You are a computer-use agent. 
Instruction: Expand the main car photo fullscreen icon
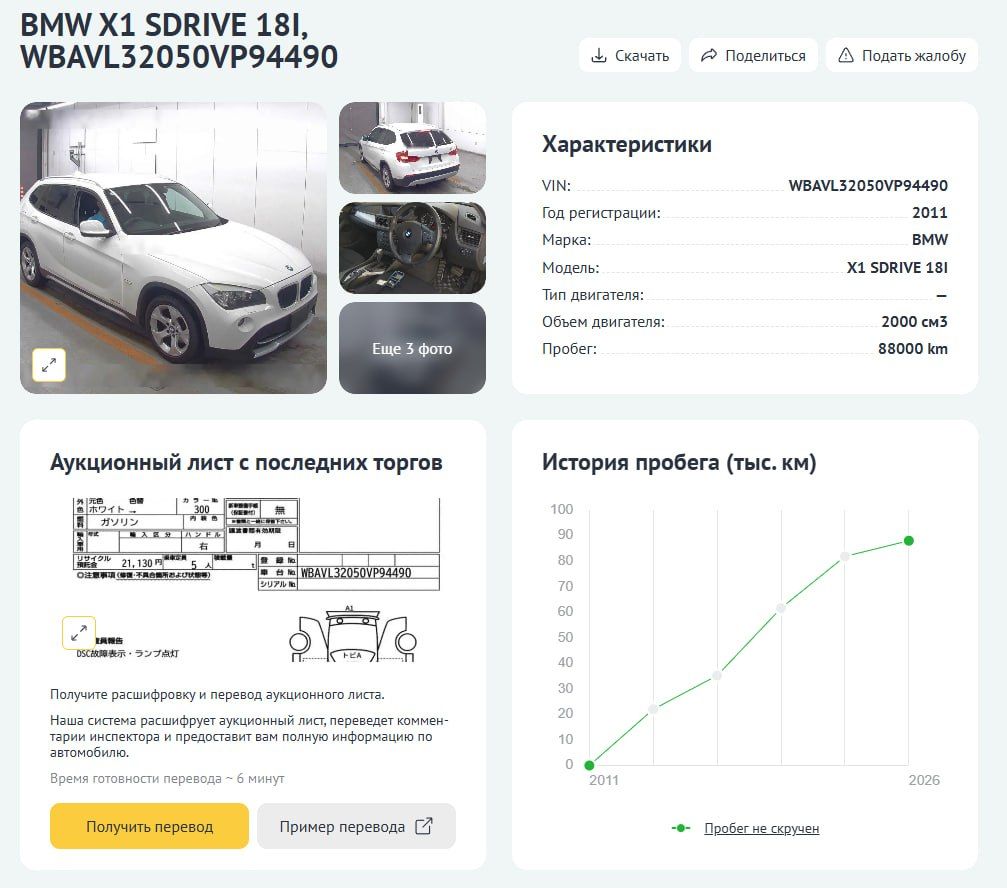click(49, 365)
